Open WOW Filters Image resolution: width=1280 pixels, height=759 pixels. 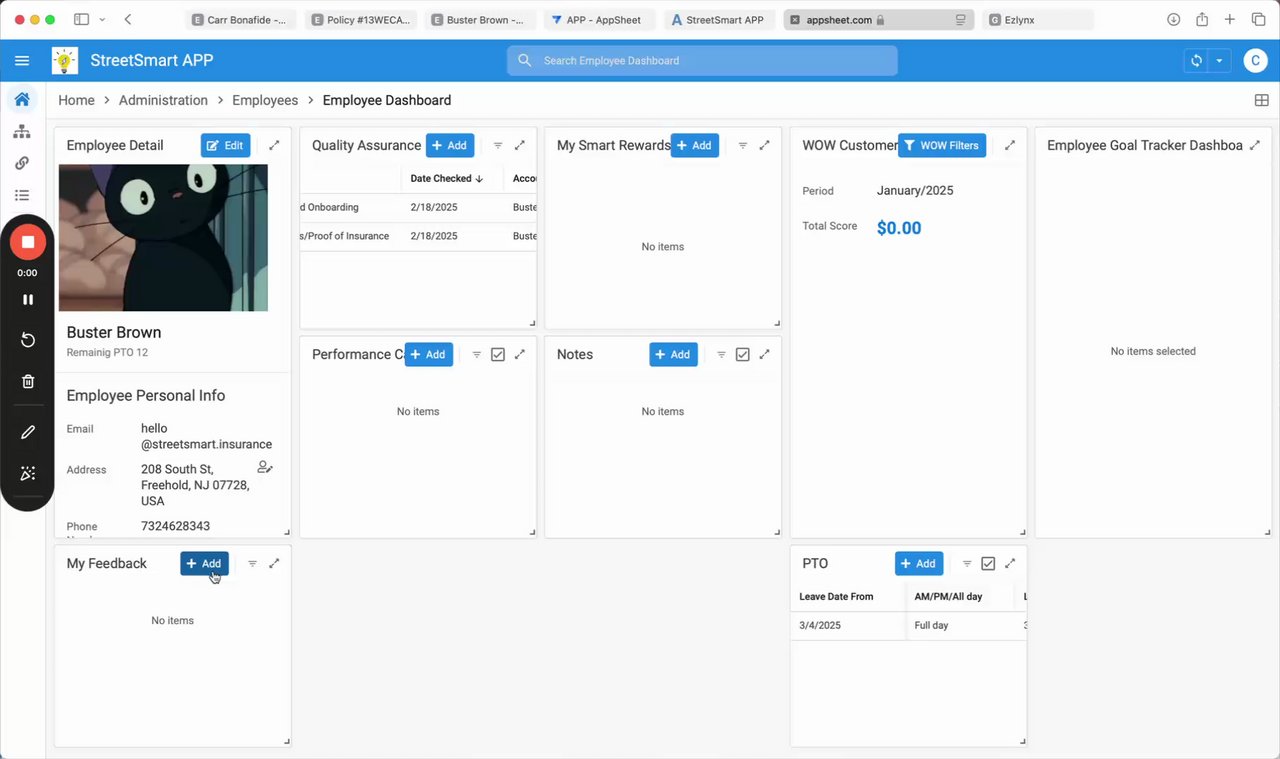[x=942, y=145]
